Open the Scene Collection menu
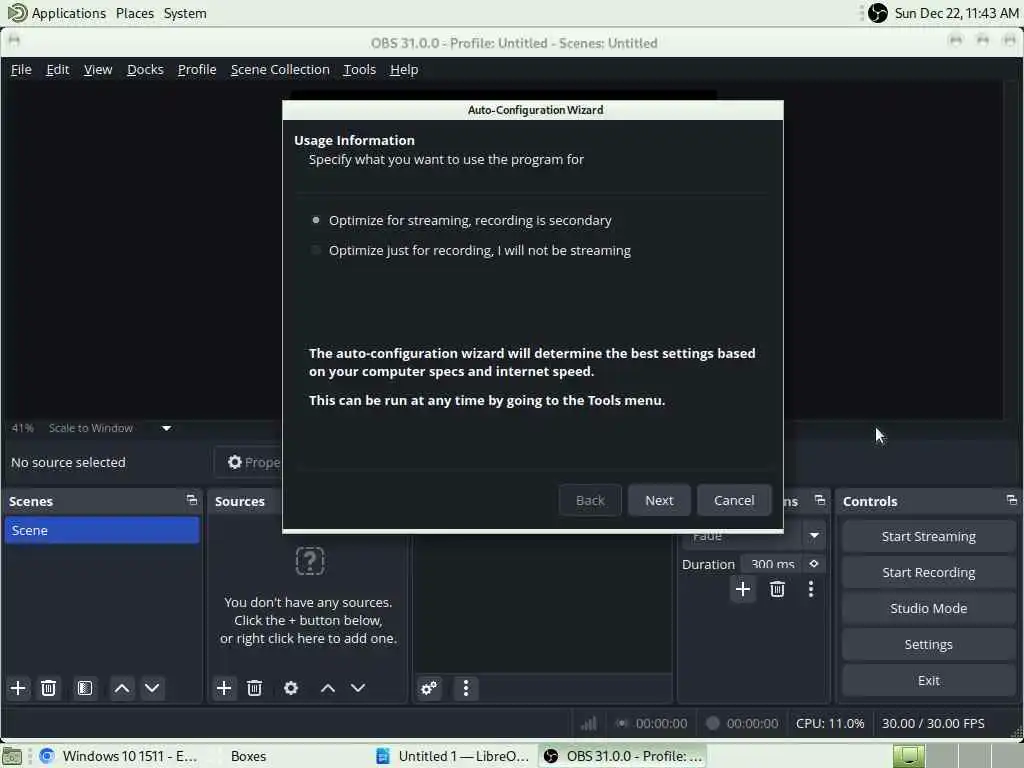 pos(280,69)
